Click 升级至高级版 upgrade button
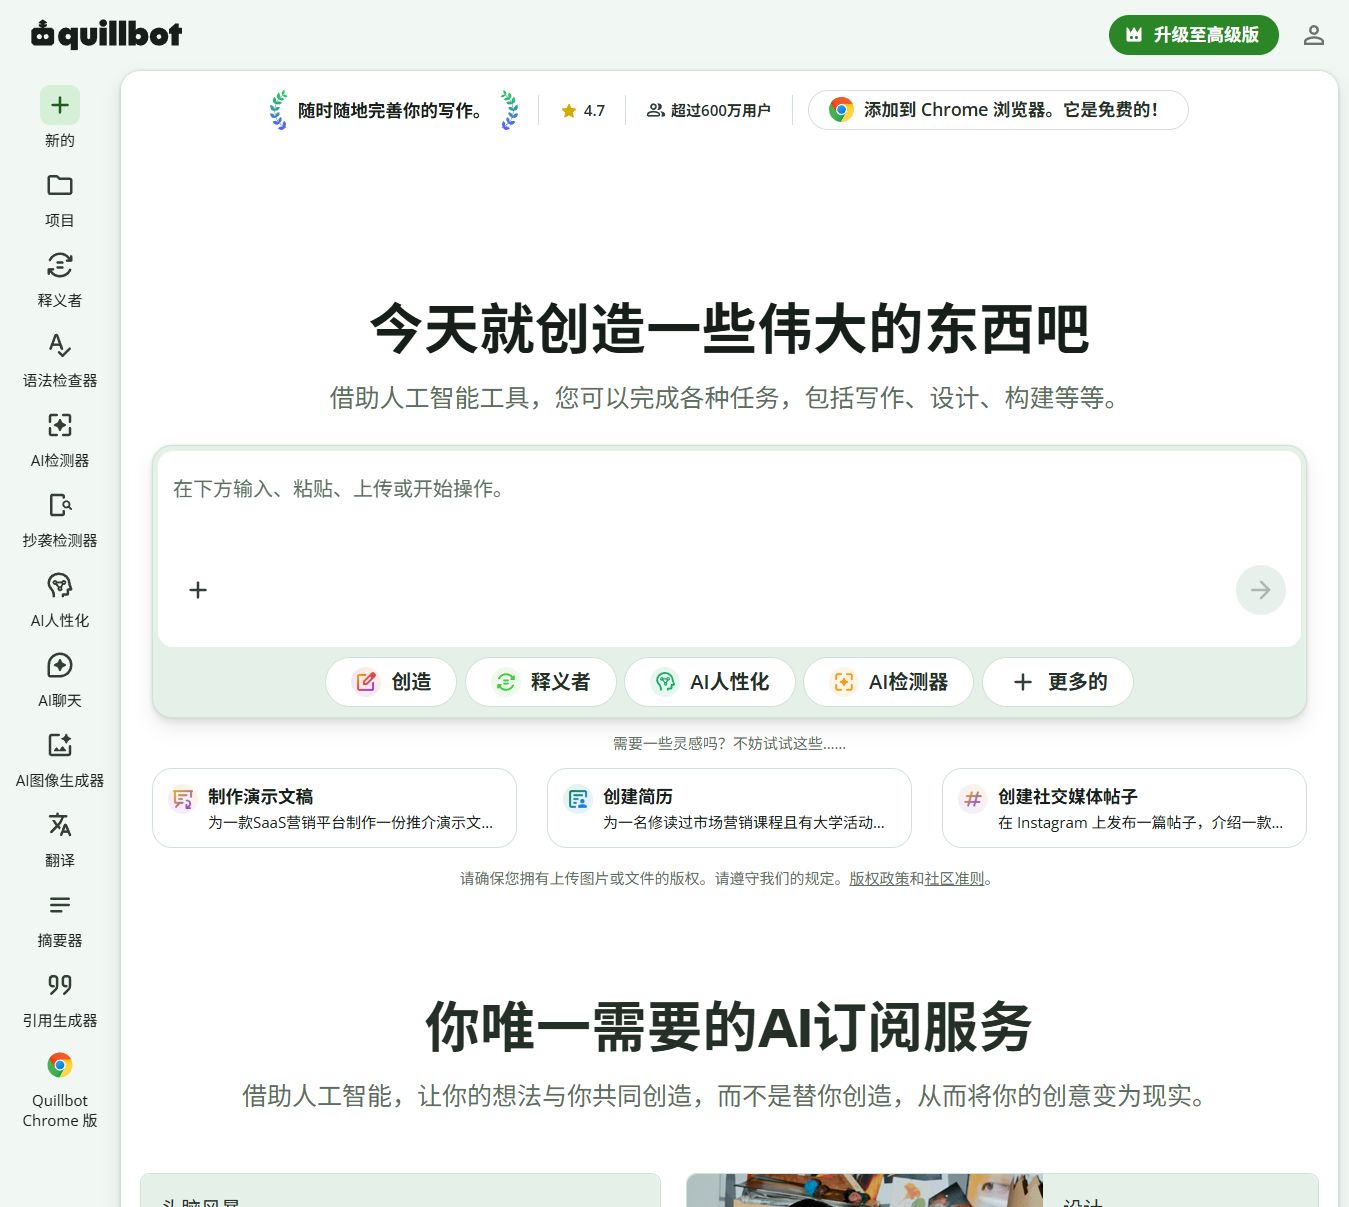This screenshot has width=1349, height=1207. 1194,35
